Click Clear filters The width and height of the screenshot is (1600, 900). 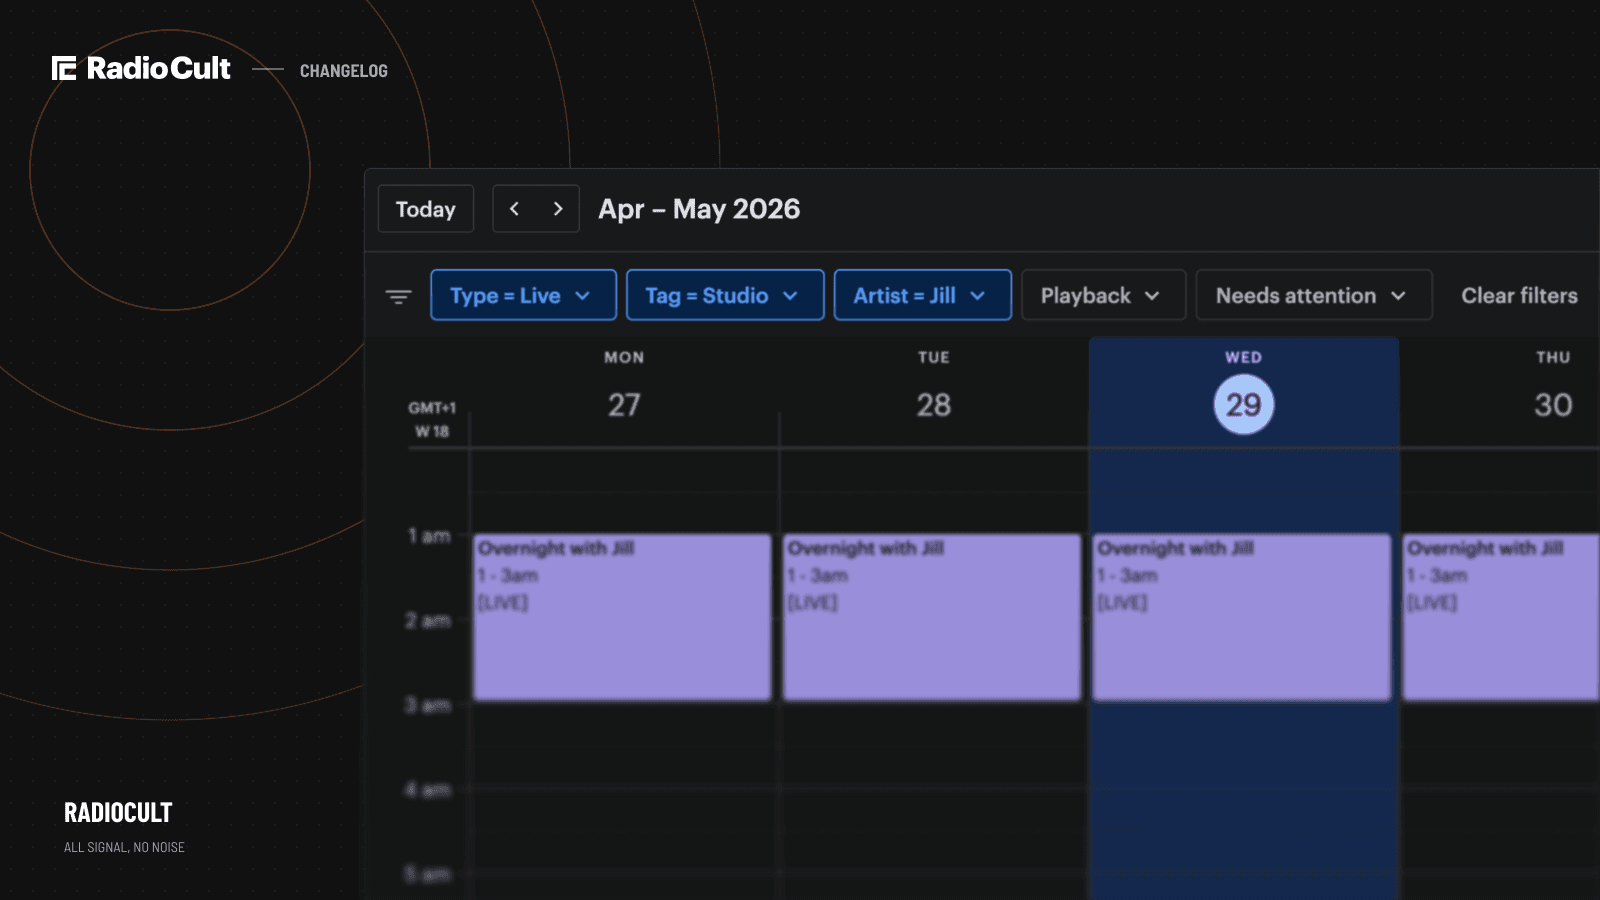(1519, 295)
